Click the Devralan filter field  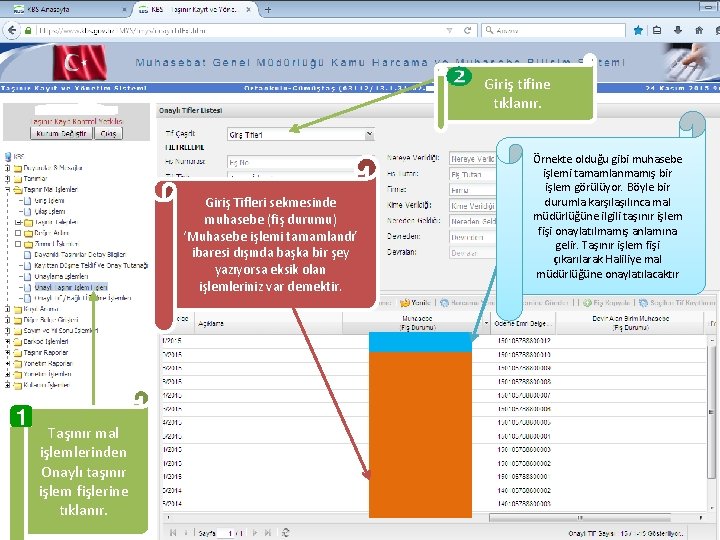coord(473,253)
